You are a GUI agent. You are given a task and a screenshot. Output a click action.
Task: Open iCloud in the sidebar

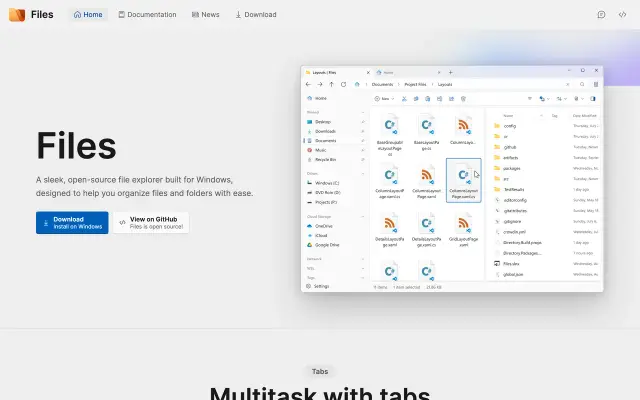click(x=335, y=236)
